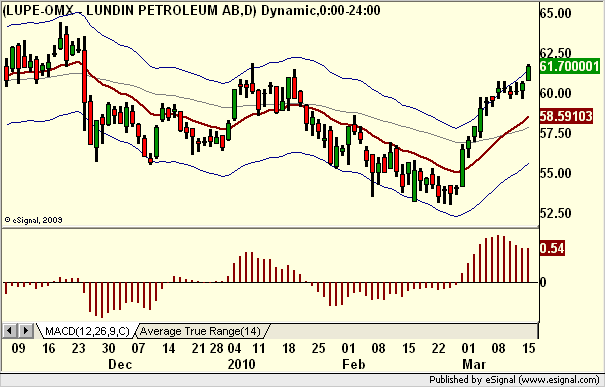Screen dimensions: 605x387
Task: Open the Average True Range(14) tab
Action: click(200, 331)
